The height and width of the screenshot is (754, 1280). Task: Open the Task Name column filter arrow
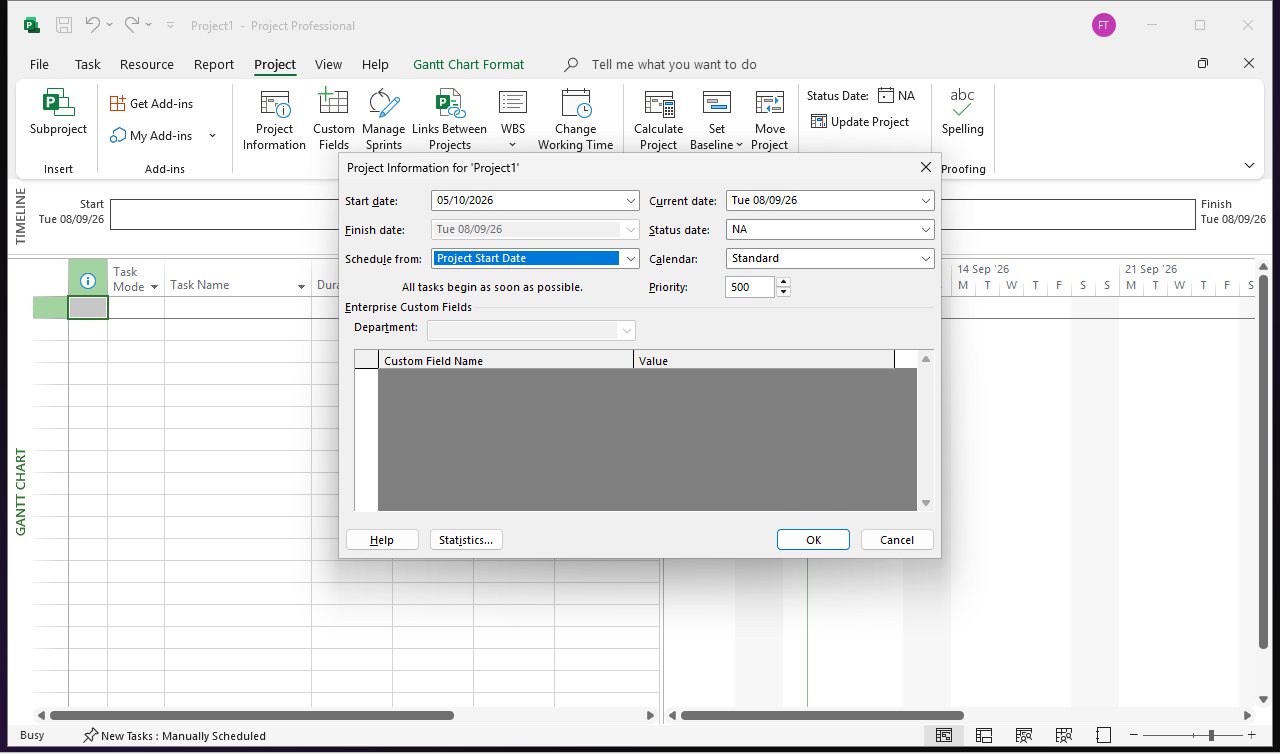click(x=302, y=287)
